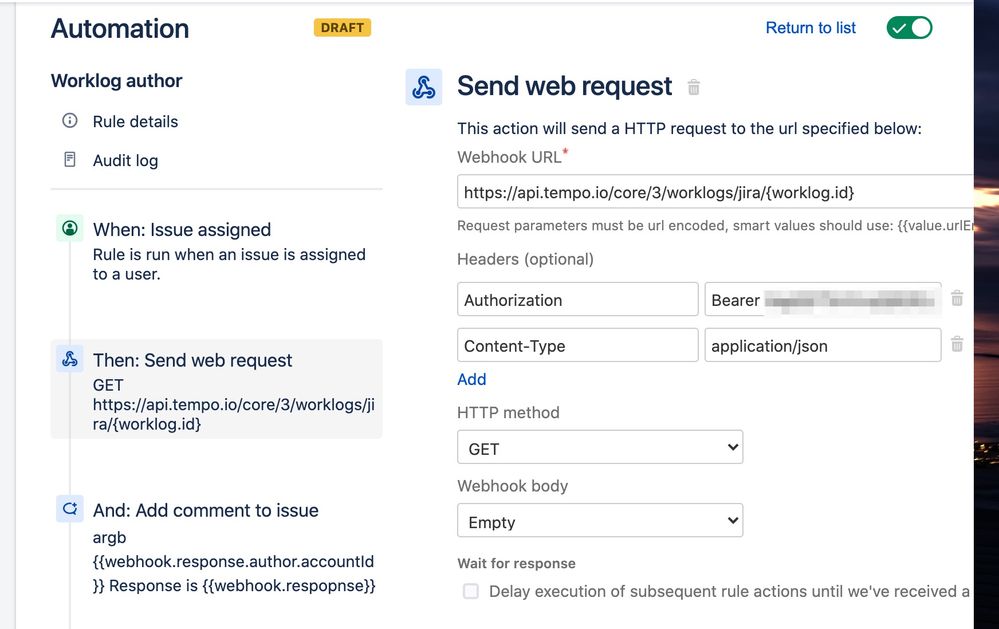Click the Rule details info icon

pos(69,121)
